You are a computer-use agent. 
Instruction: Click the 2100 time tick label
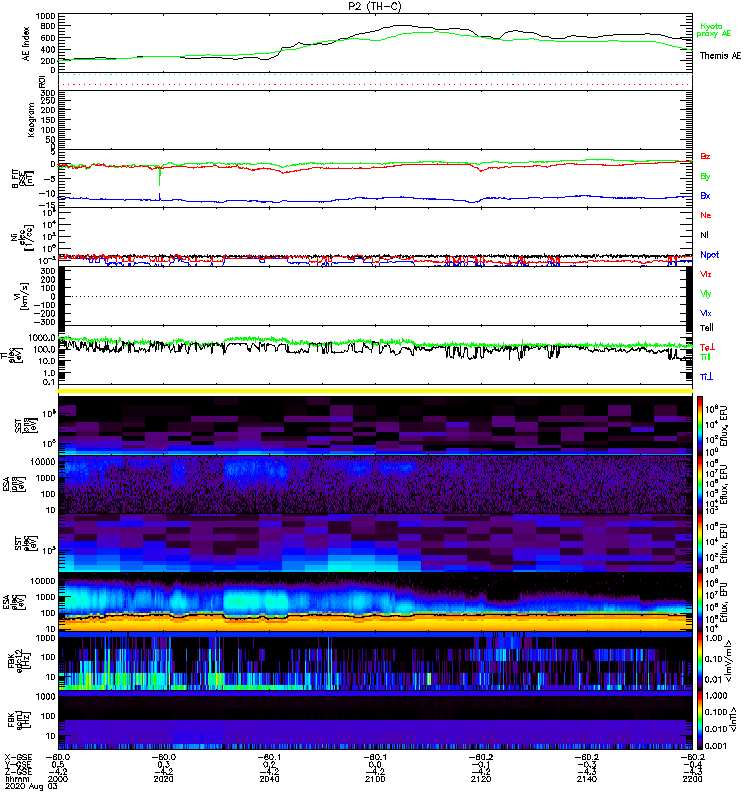click(374, 779)
